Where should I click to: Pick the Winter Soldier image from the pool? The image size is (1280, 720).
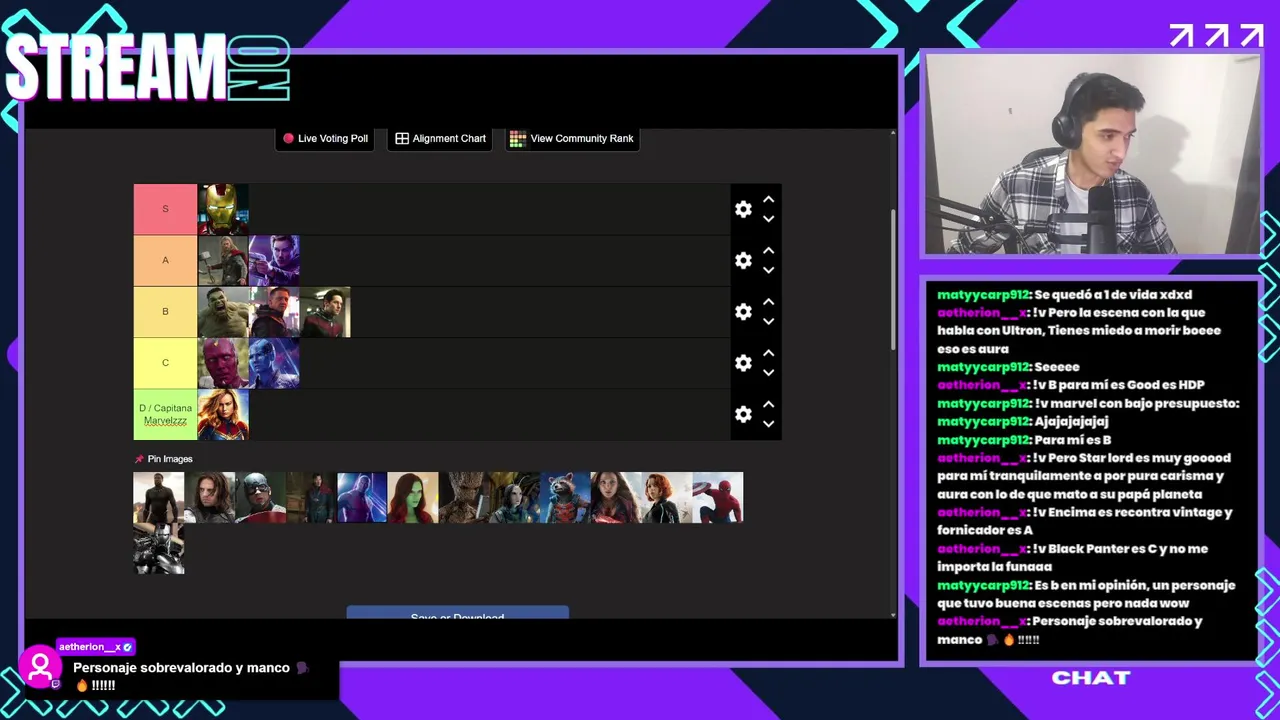210,497
